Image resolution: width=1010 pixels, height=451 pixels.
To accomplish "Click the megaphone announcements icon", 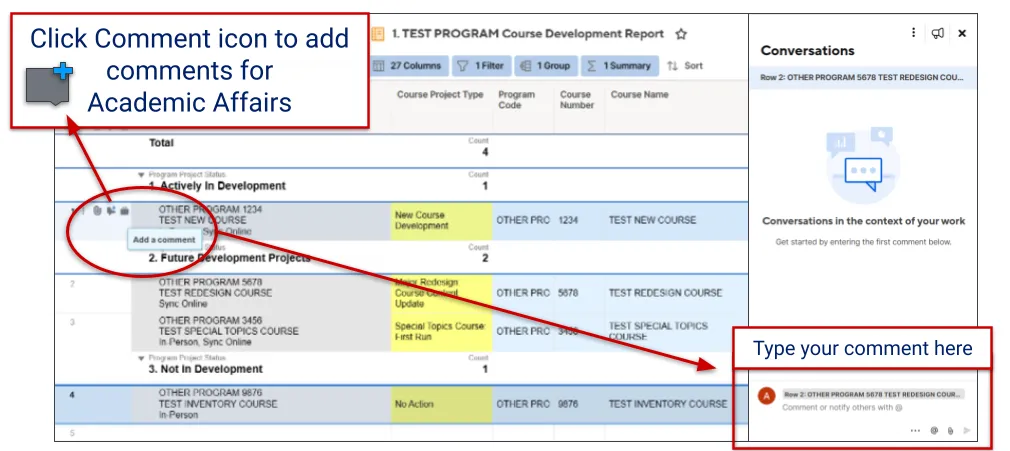I will tap(938, 33).
